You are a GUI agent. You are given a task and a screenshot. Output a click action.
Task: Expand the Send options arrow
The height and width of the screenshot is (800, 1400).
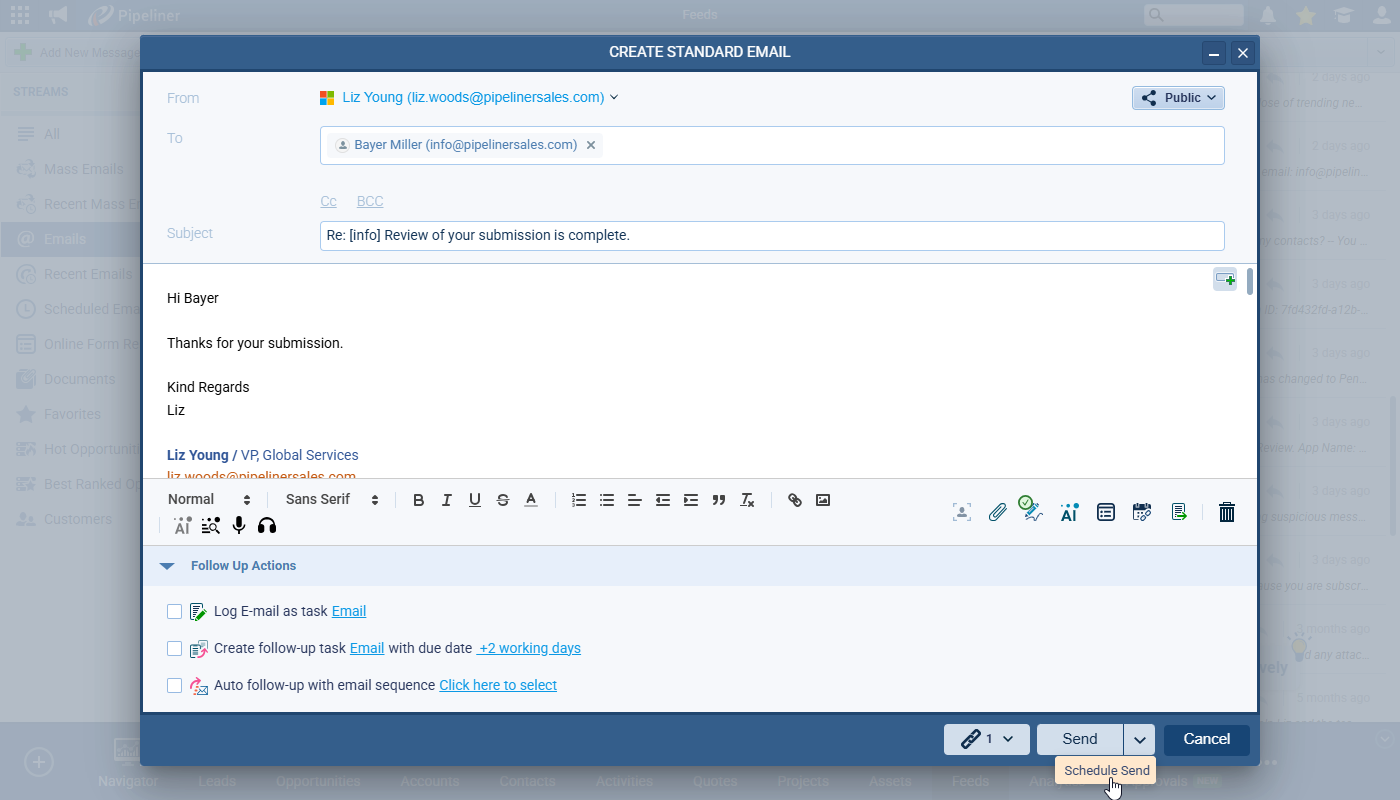(1139, 740)
